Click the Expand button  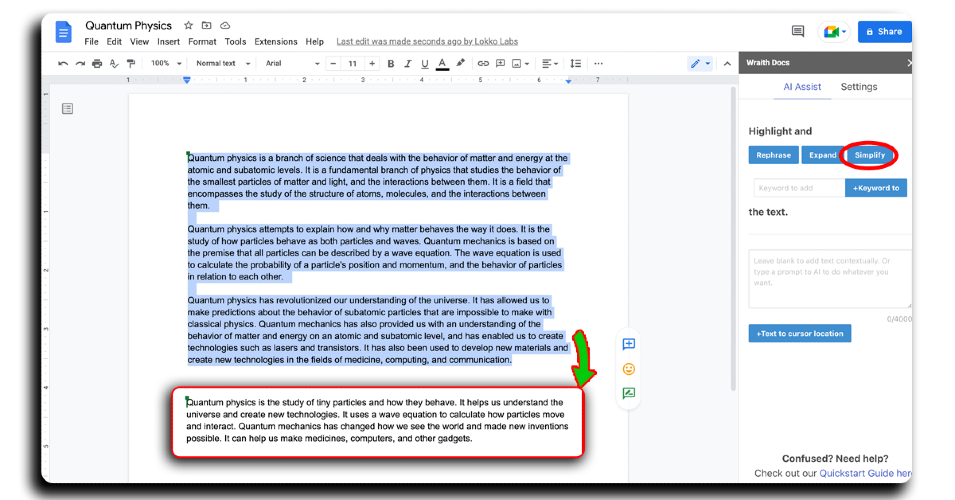point(822,155)
